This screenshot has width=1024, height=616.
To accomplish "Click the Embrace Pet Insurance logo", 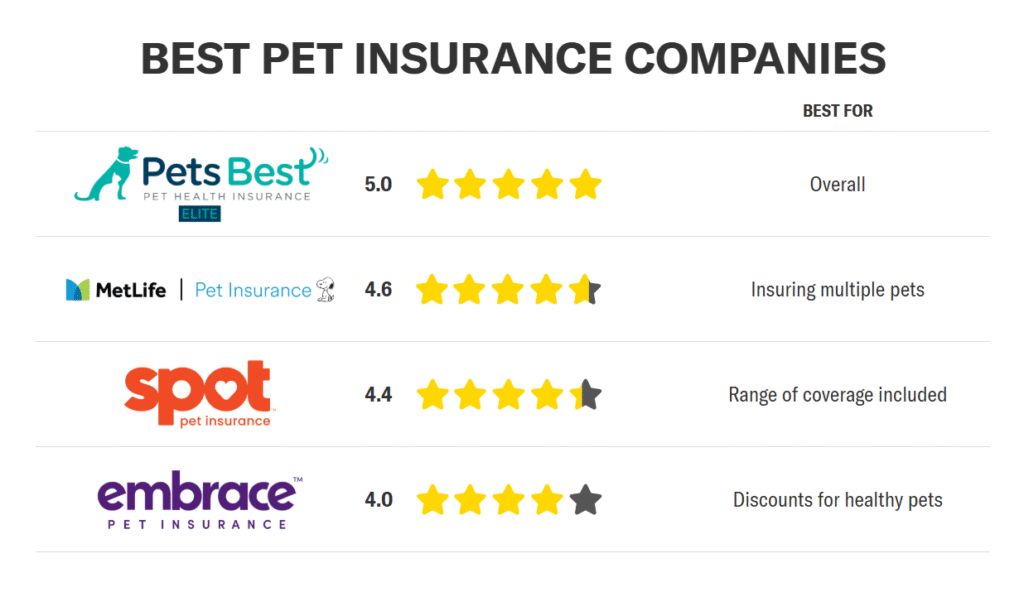I will (200, 500).
